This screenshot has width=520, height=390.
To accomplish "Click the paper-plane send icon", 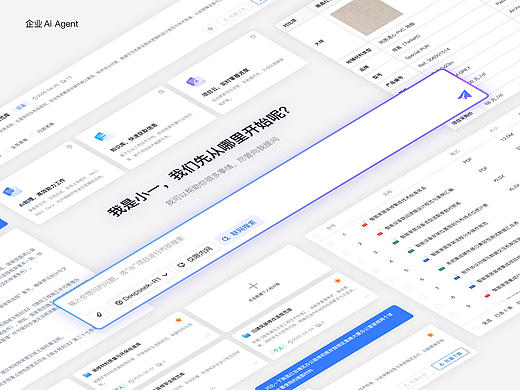I will (465, 95).
